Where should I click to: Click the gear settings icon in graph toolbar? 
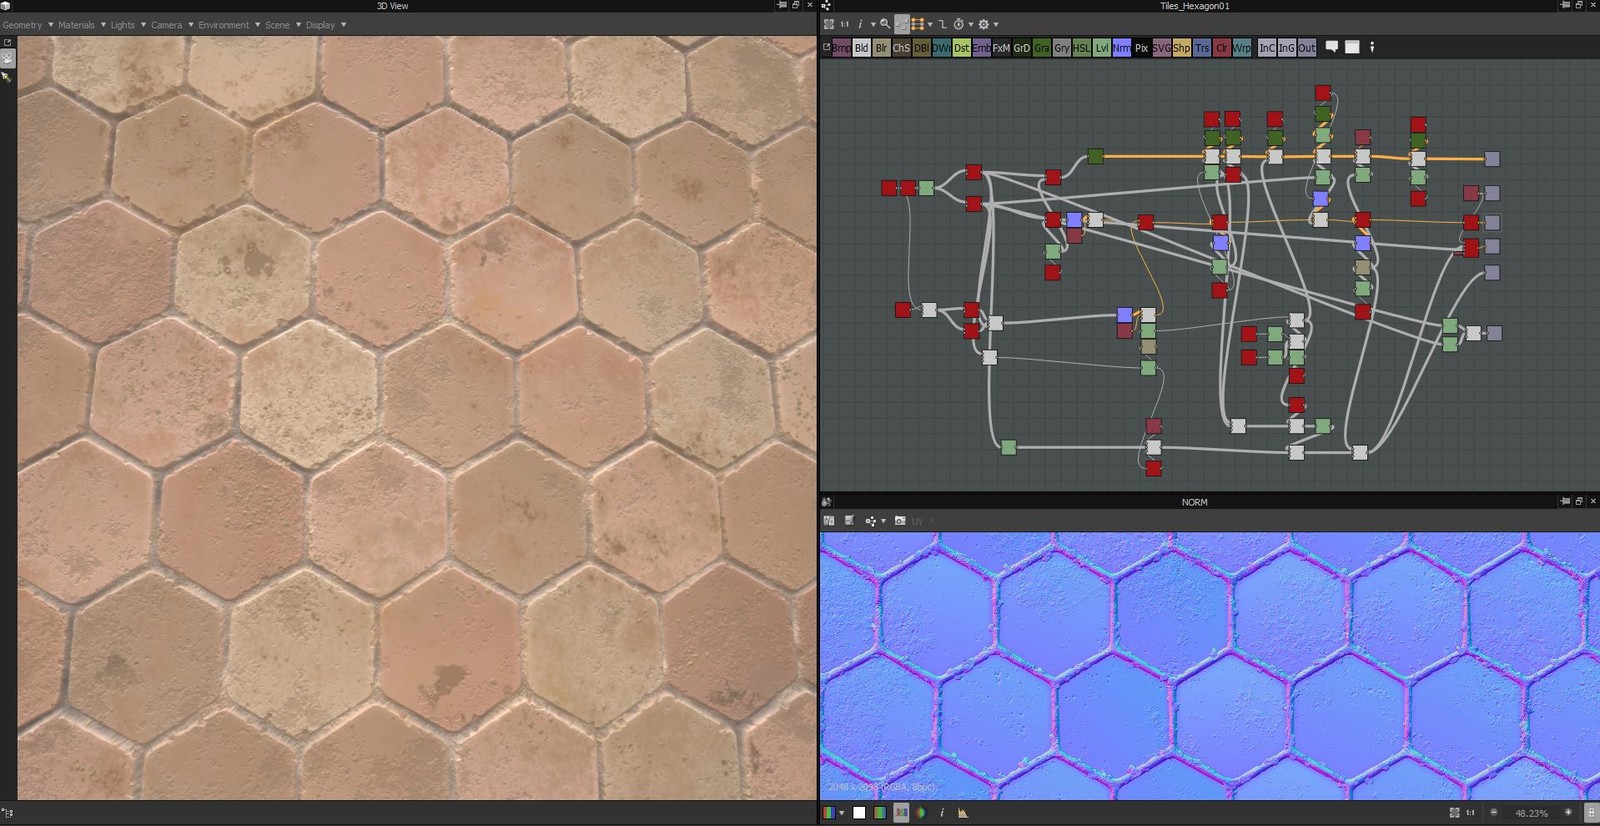pos(984,24)
